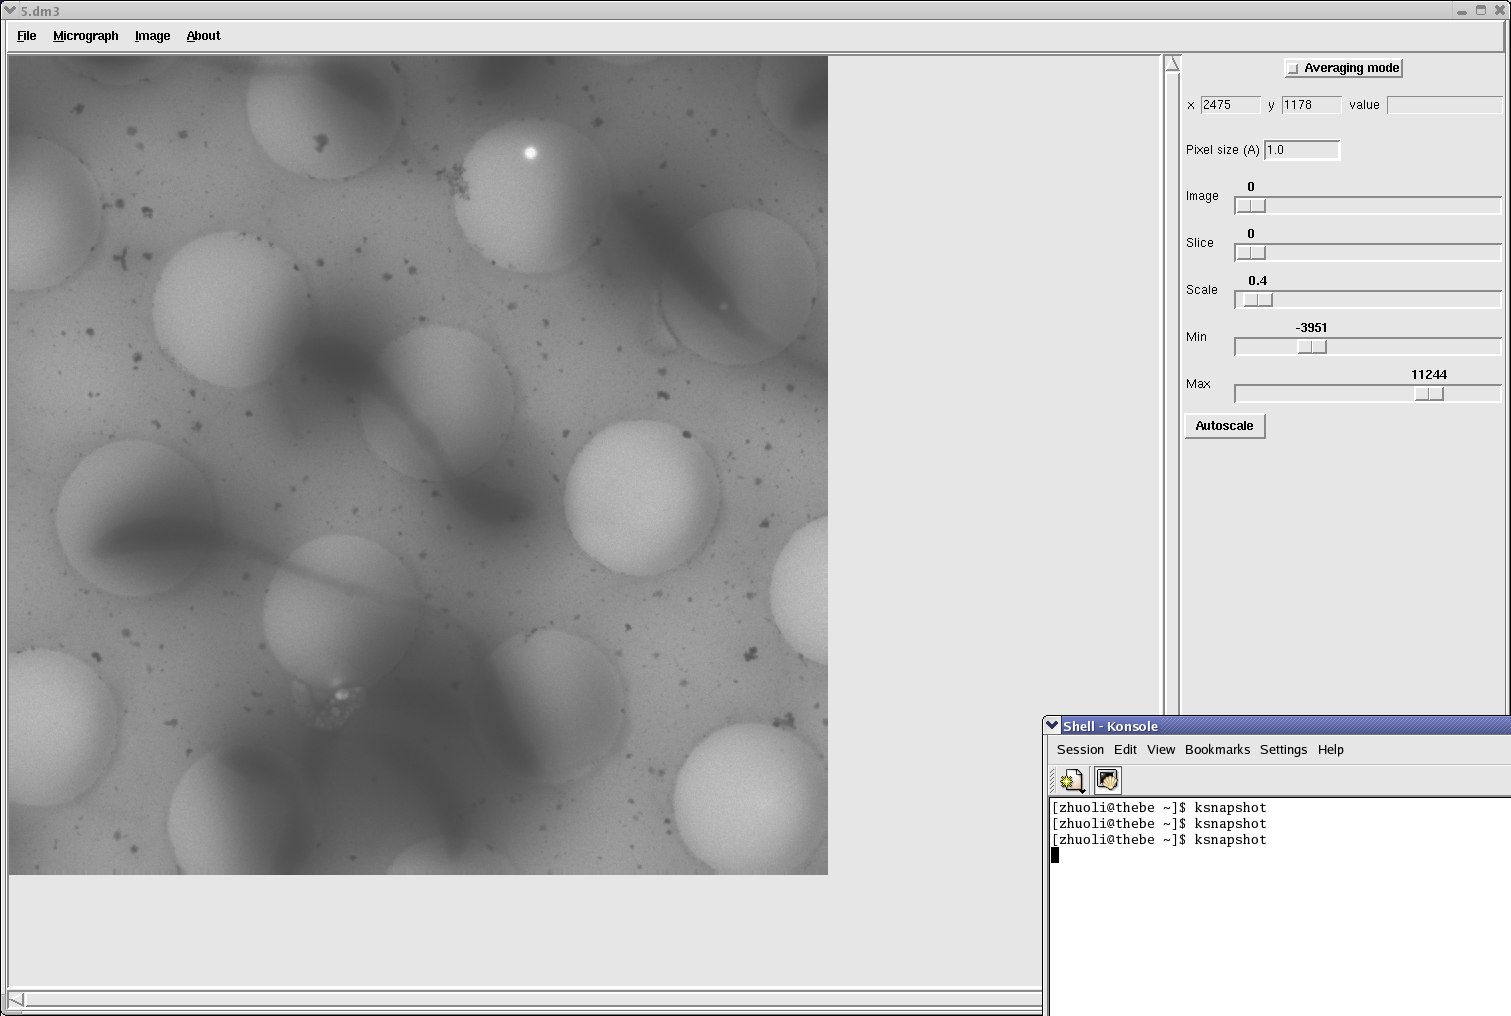The image size is (1511, 1016).
Task: Open Konsole's Bookmarks menu
Action: pyautogui.click(x=1217, y=750)
